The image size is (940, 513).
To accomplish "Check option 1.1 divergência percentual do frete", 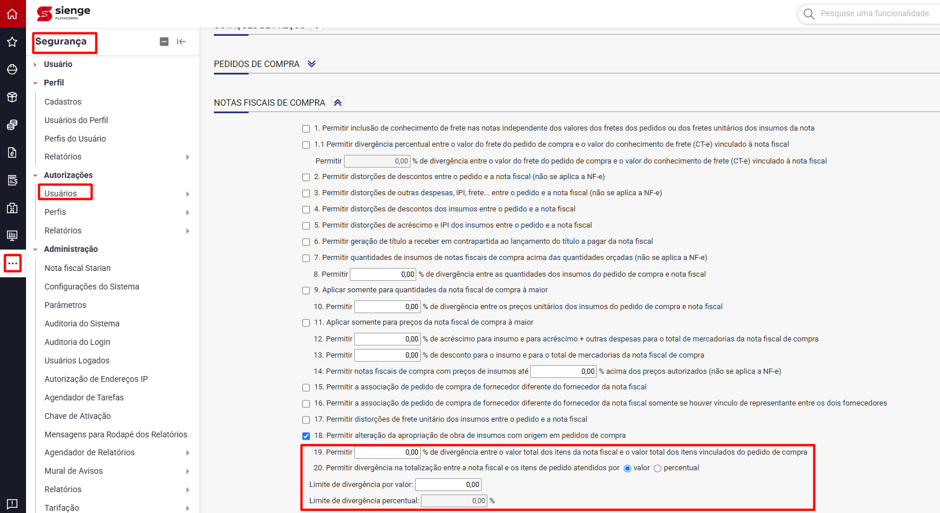I will pyautogui.click(x=306, y=144).
